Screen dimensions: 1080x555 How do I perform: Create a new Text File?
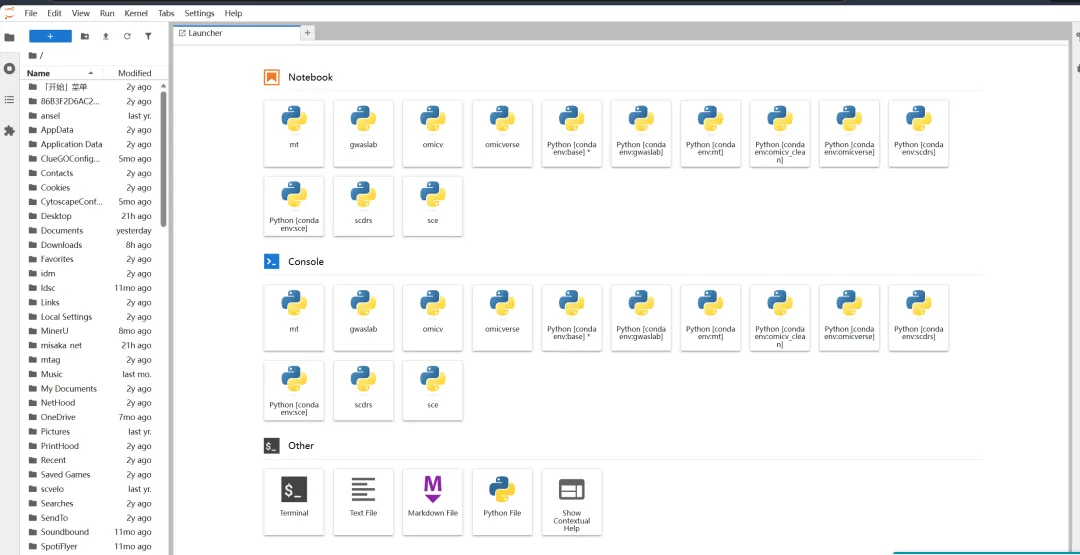pos(363,502)
